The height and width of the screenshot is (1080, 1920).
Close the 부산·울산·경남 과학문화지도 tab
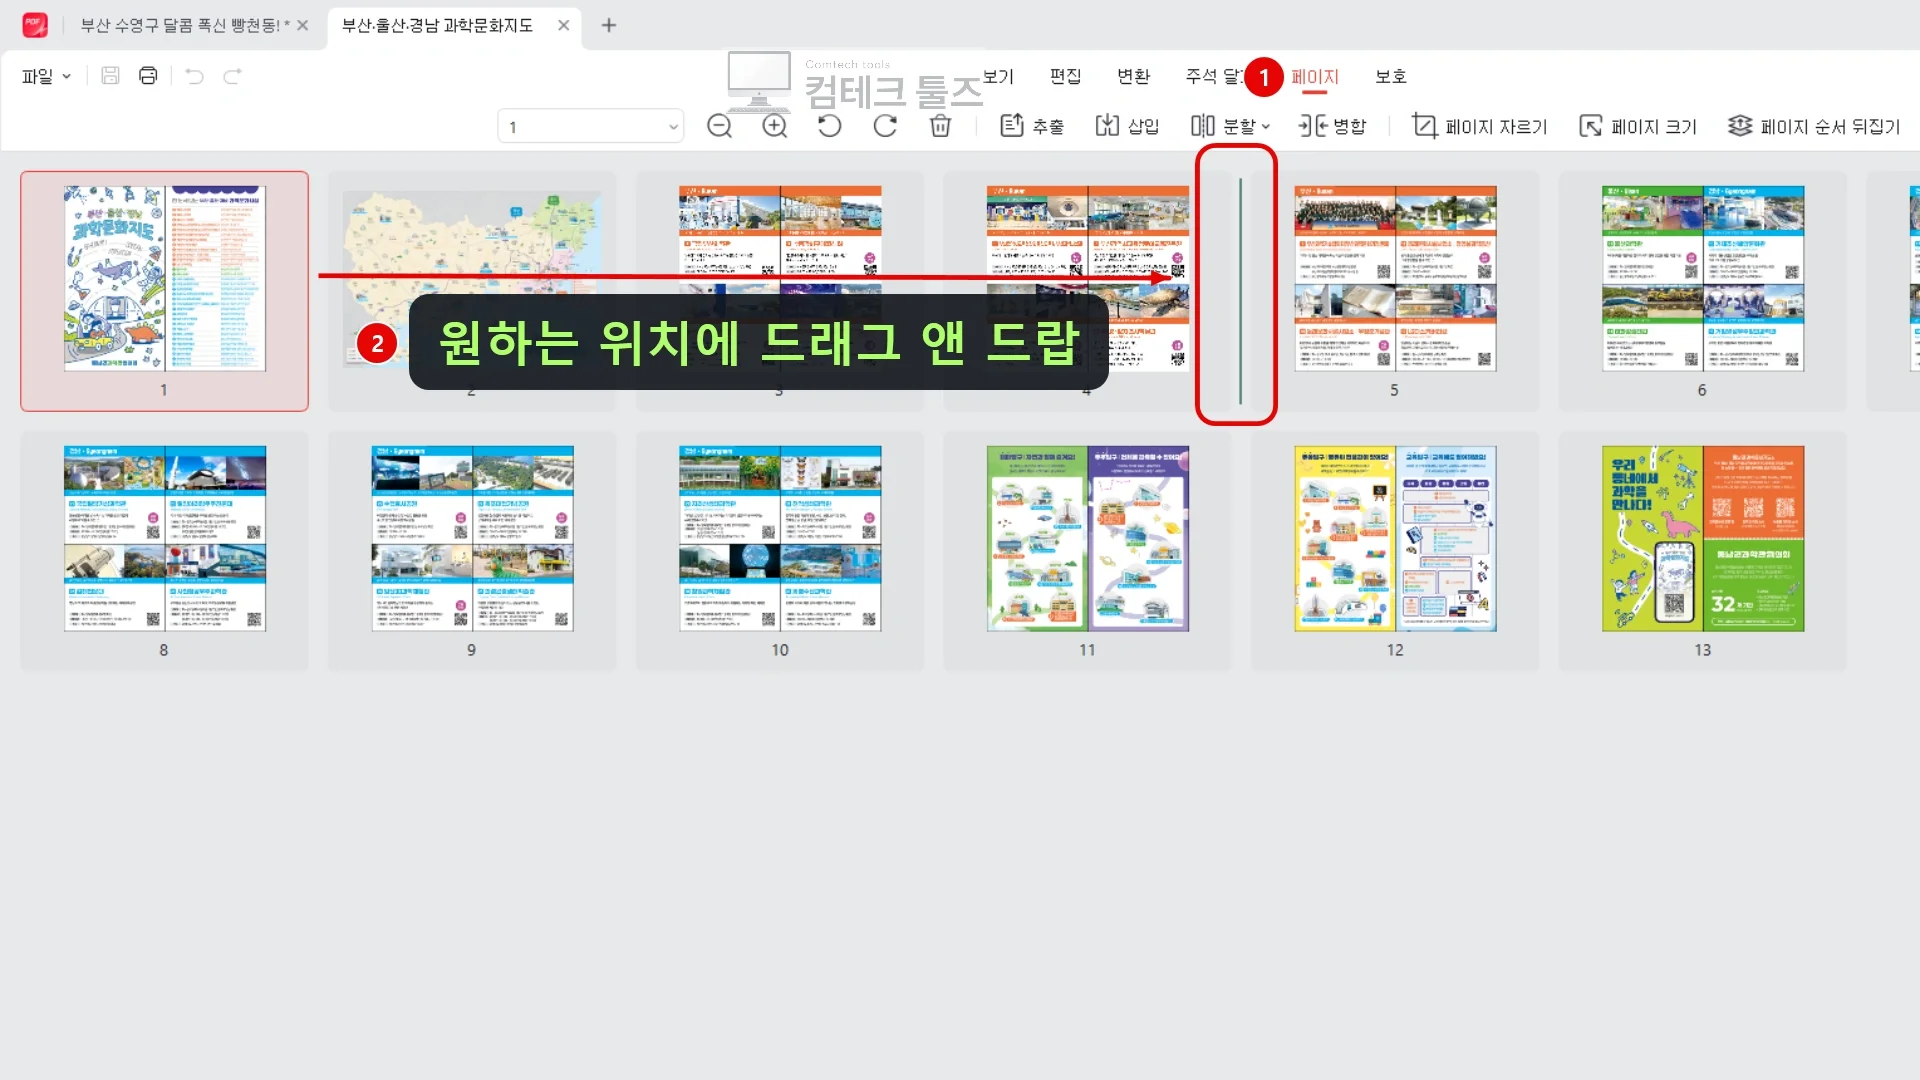click(563, 25)
